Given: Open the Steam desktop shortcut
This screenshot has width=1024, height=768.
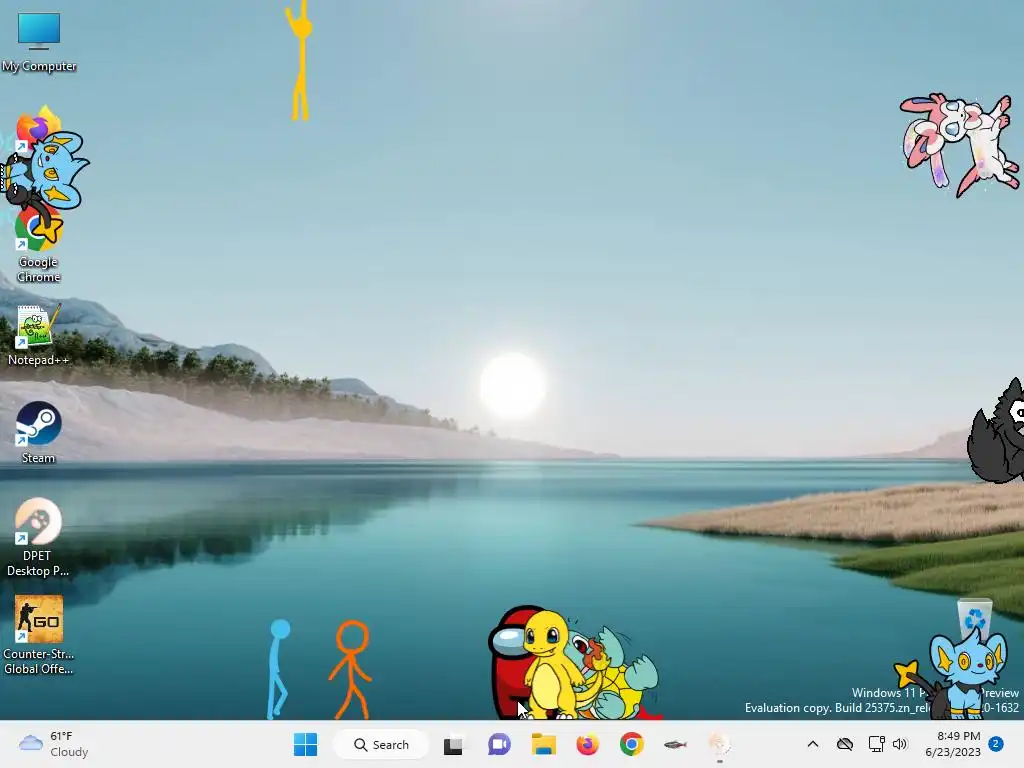Looking at the screenshot, I should (39, 432).
